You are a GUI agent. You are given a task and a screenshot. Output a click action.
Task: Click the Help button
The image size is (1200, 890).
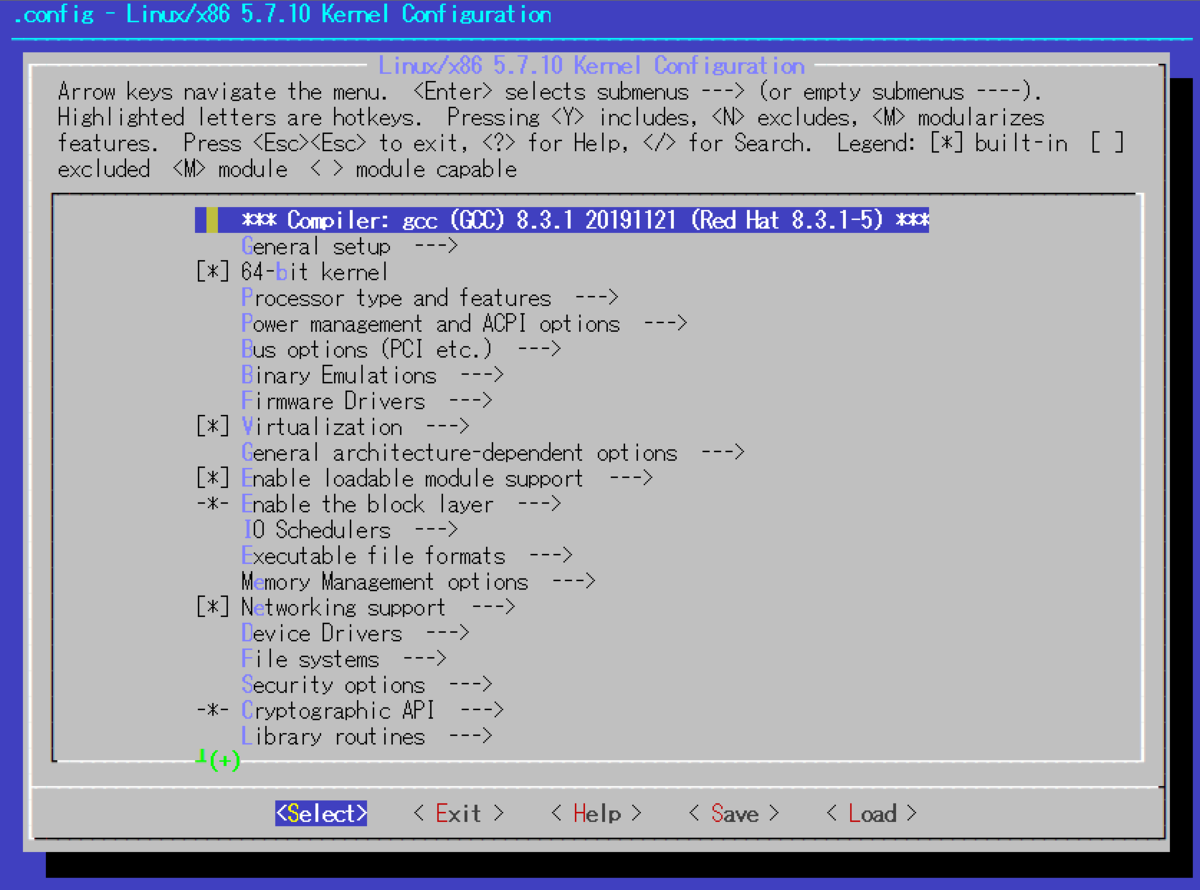tap(597, 814)
